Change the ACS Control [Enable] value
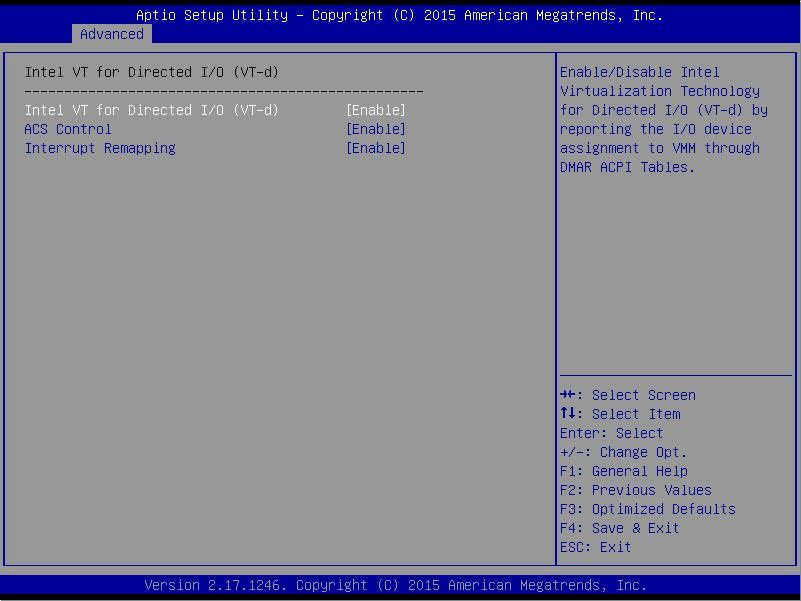The width and height of the screenshot is (801, 601). tap(376, 129)
